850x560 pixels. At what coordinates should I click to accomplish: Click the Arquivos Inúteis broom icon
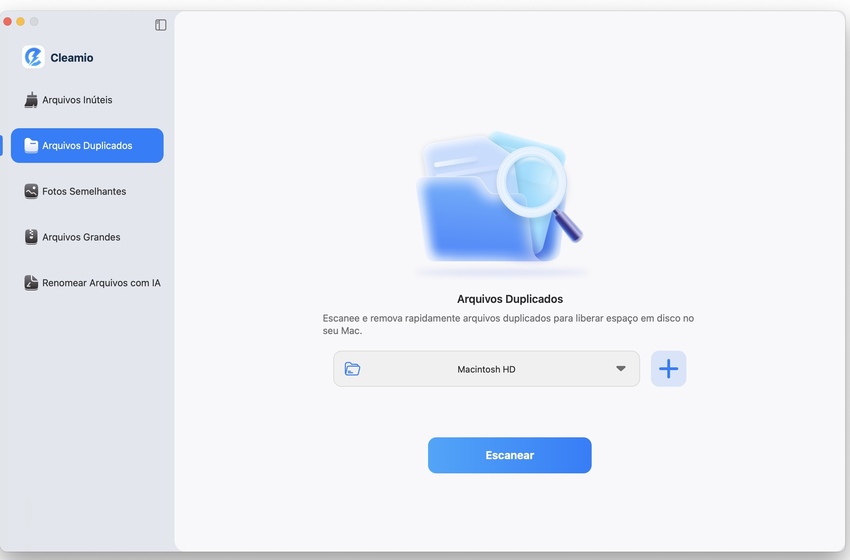(31, 100)
